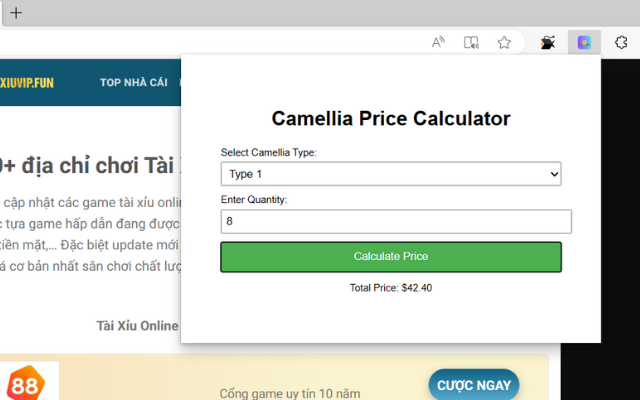Click the Total Price result text
This screenshot has width=640, height=400.
391,288
